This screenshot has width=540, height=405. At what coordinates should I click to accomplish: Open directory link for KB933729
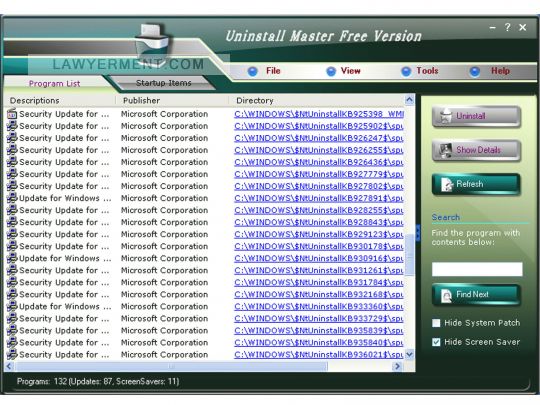[x=319, y=319]
